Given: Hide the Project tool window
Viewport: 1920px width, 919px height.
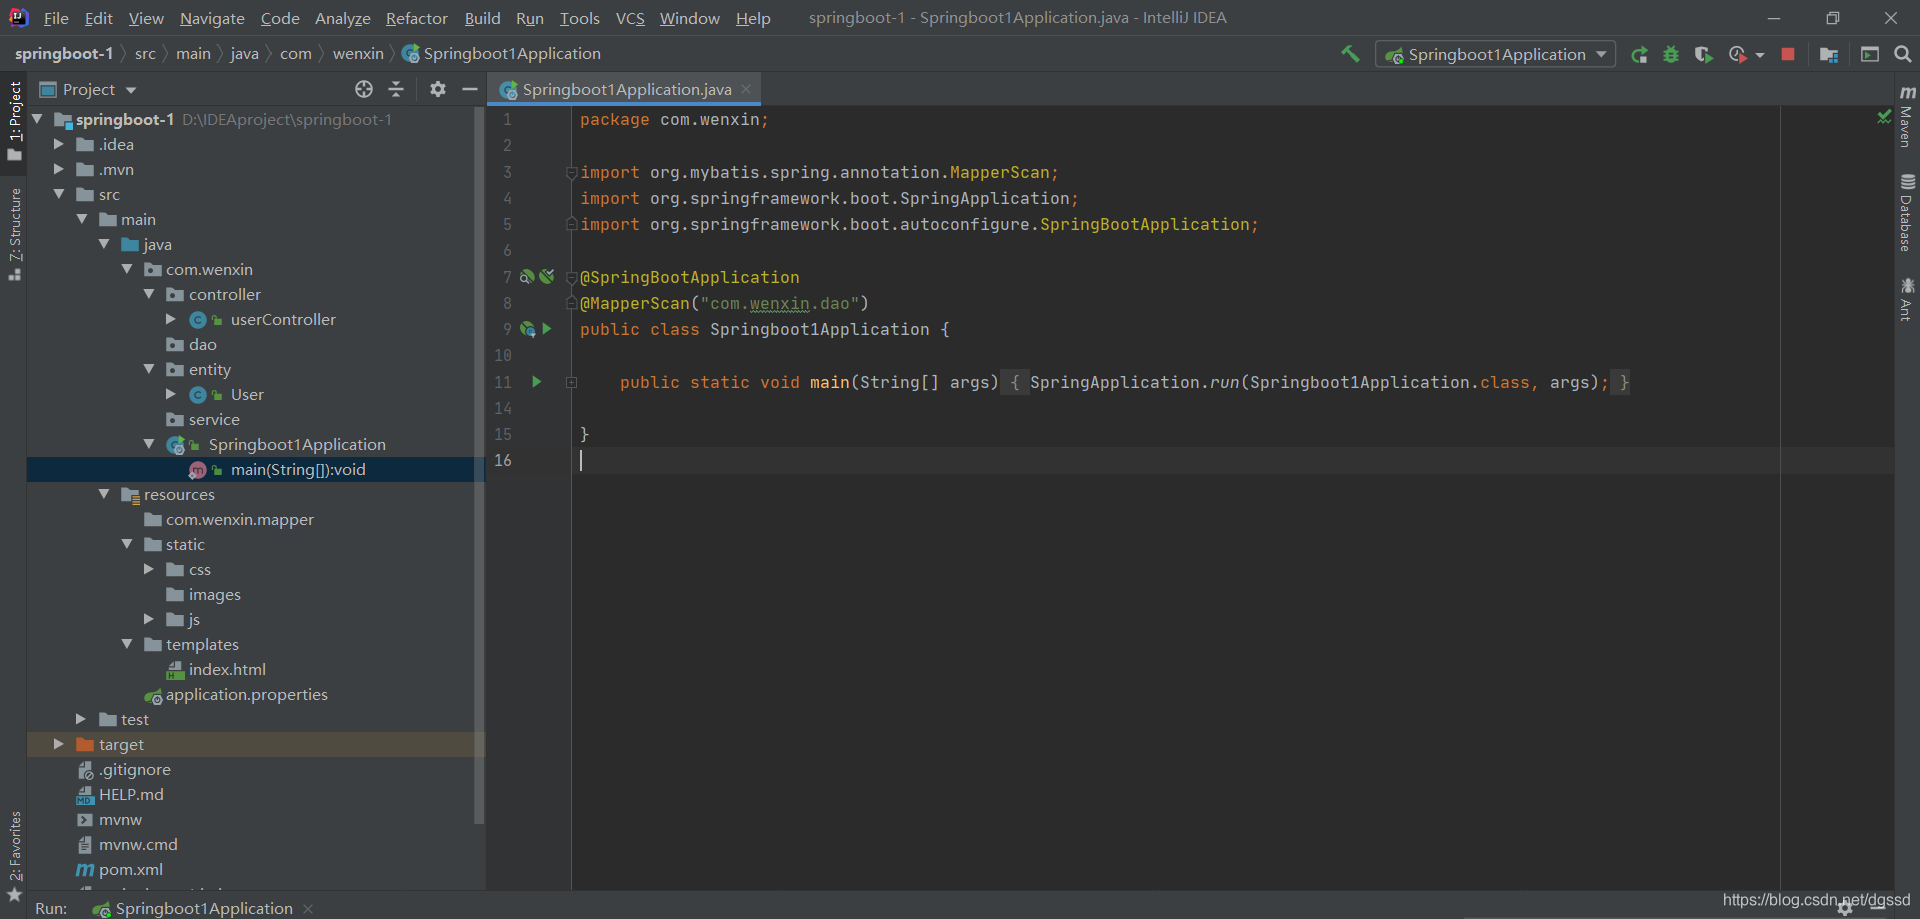Looking at the screenshot, I should pyautogui.click(x=469, y=89).
